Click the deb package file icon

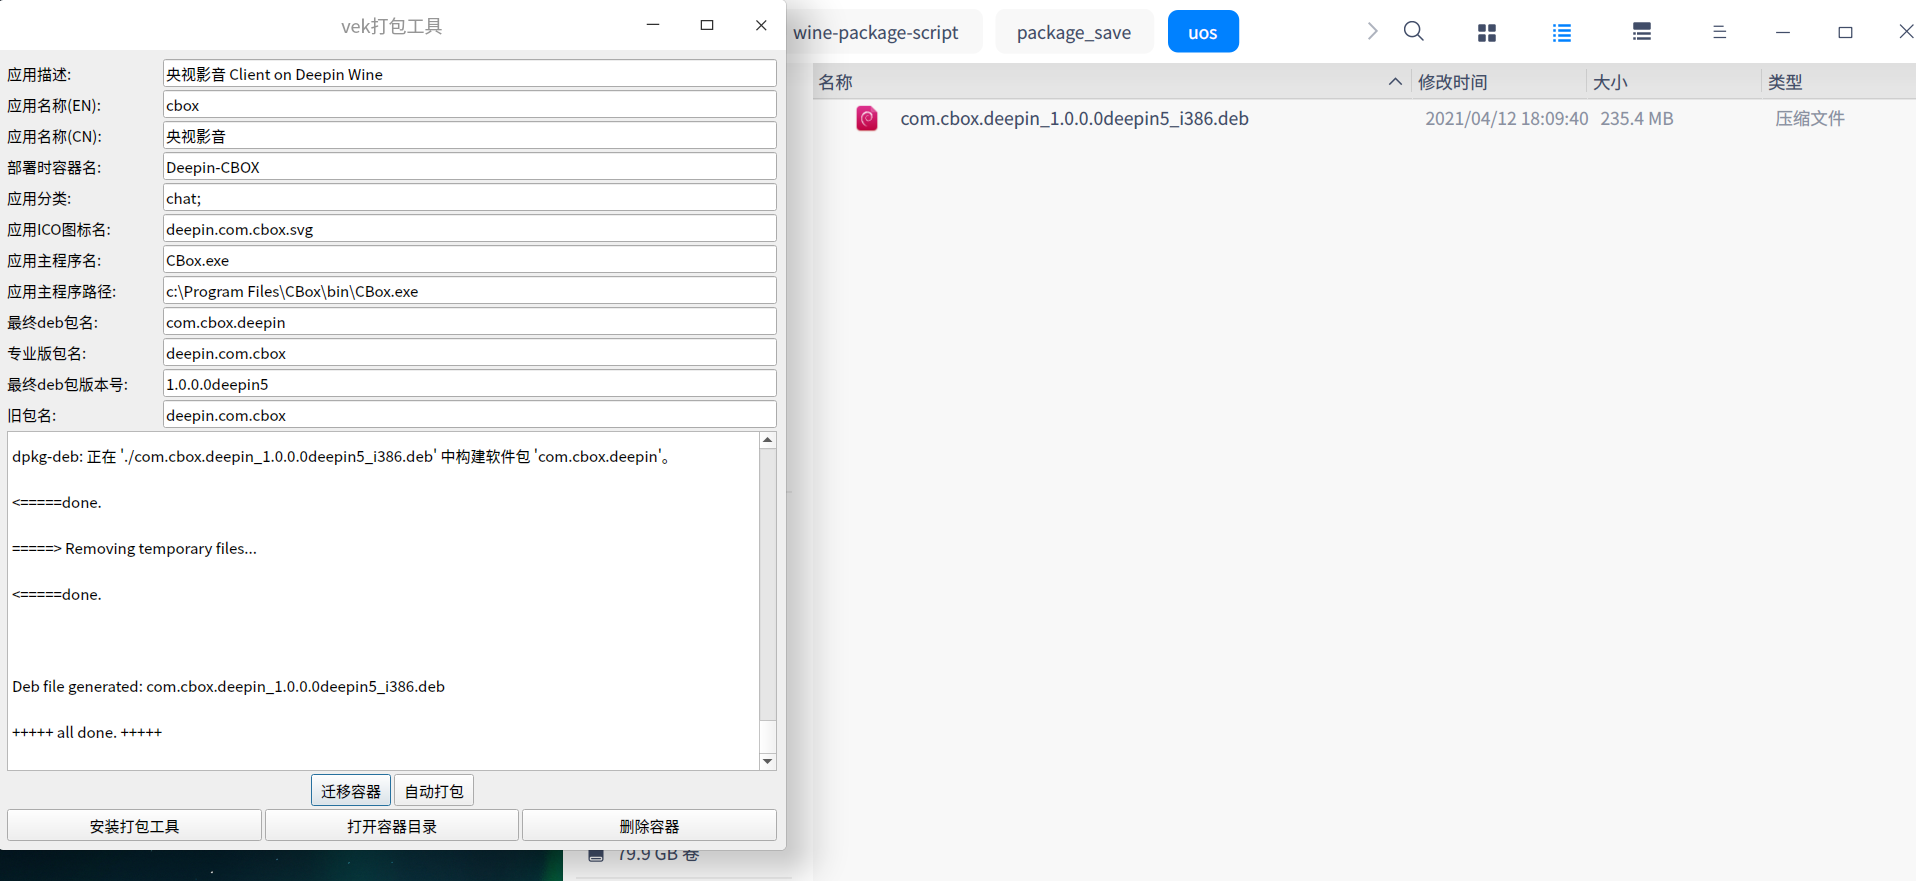[x=867, y=119]
